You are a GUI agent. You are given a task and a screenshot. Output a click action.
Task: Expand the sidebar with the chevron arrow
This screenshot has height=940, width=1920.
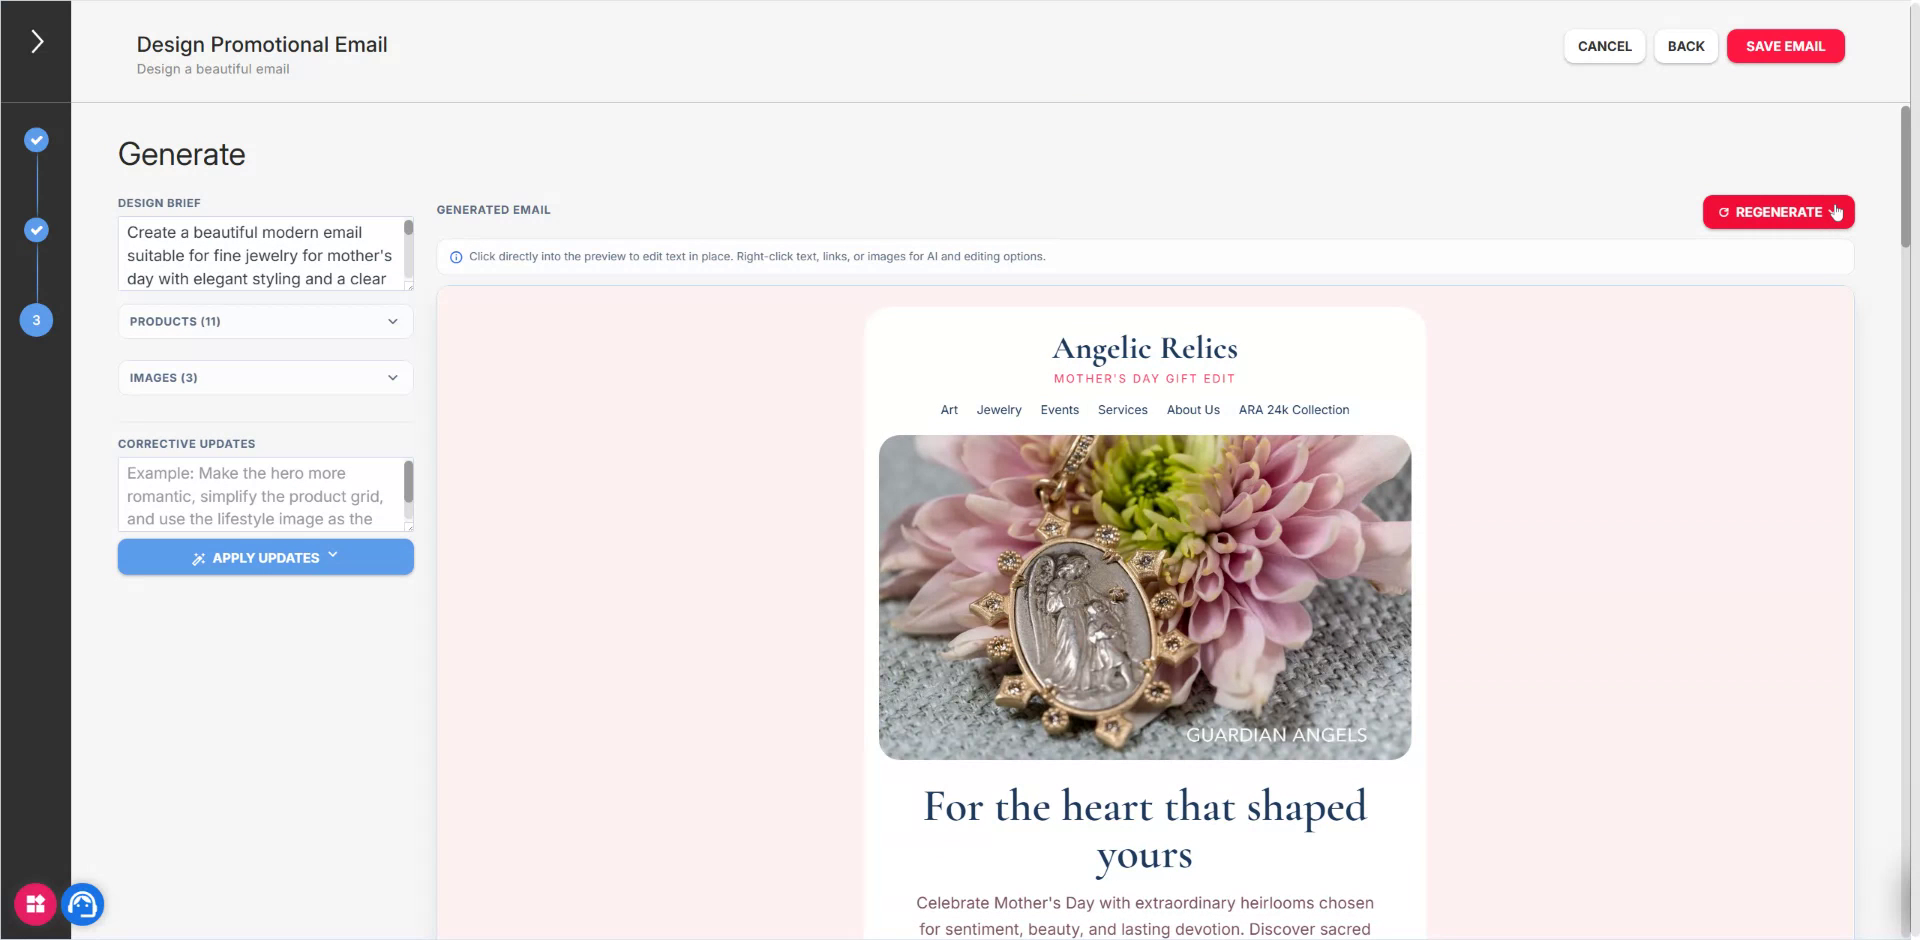(x=37, y=41)
